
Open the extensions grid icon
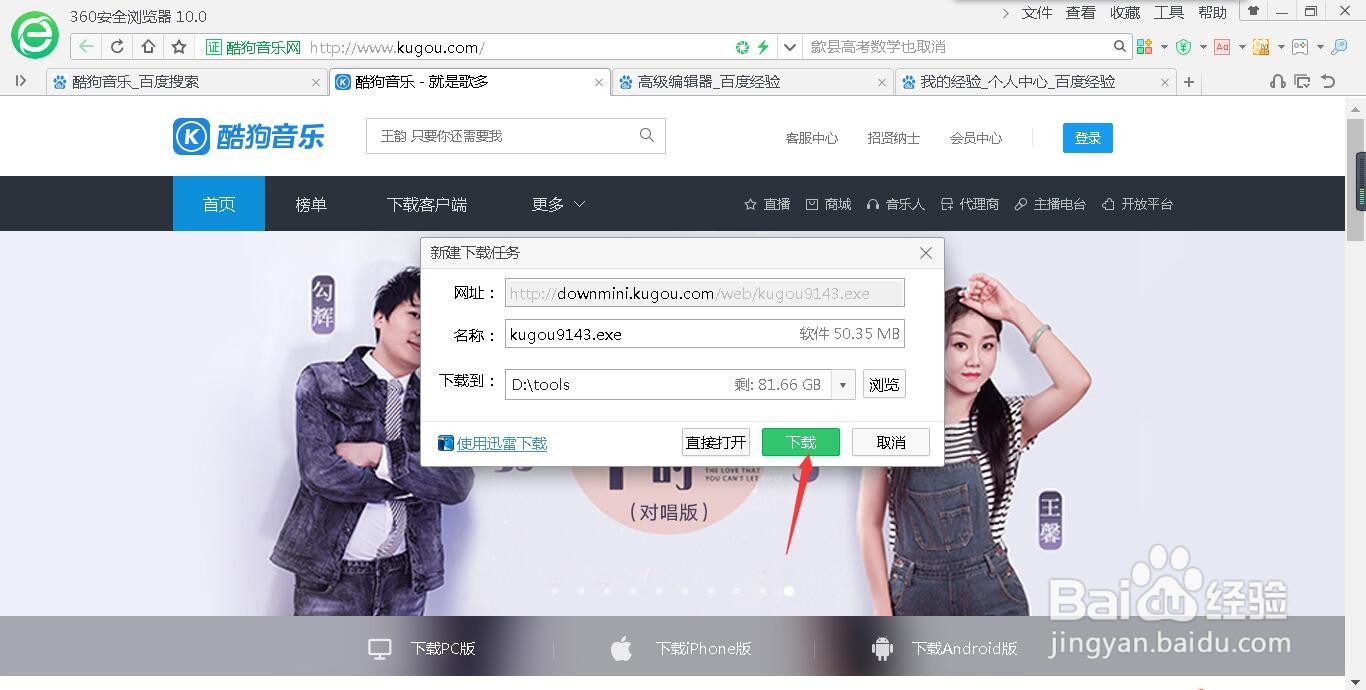[1145, 47]
